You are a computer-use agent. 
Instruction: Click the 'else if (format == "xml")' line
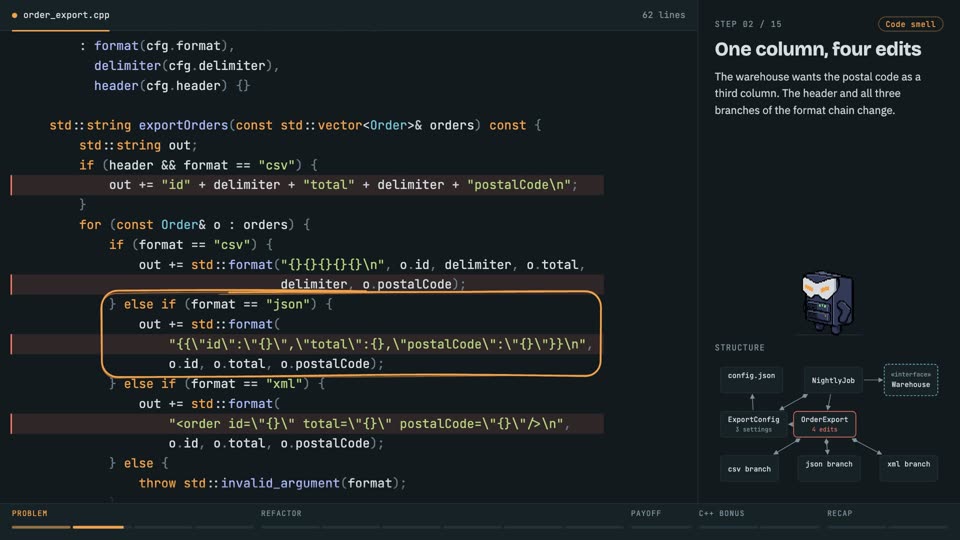pos(217,384)
